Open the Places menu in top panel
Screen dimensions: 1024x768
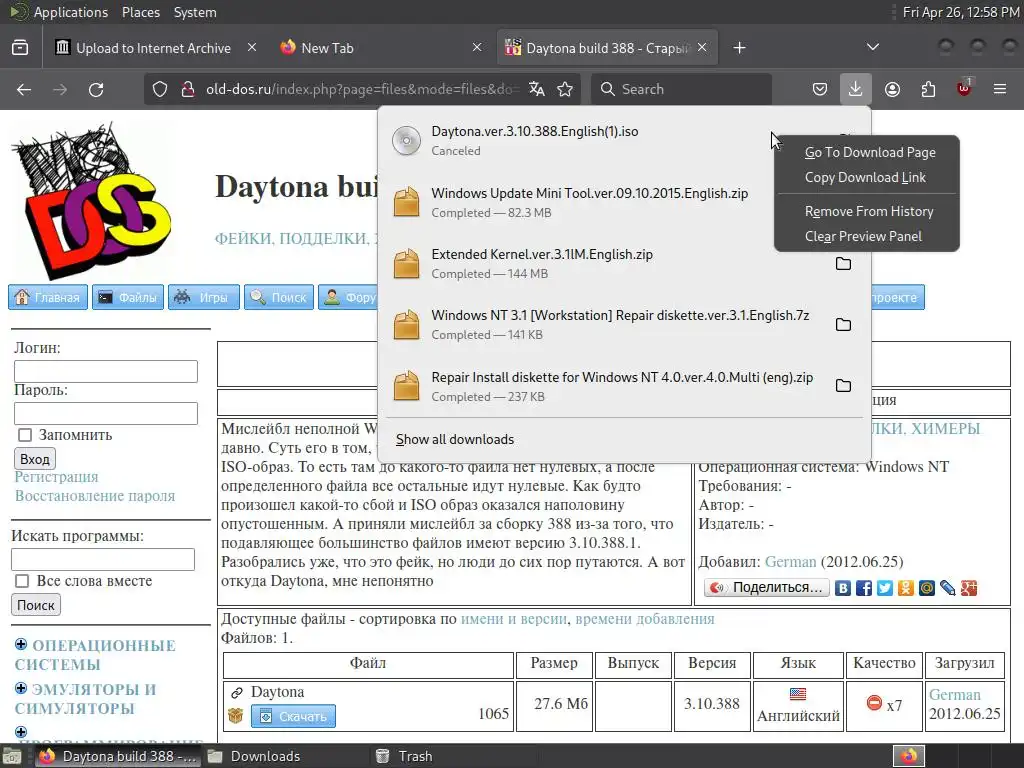140,12
